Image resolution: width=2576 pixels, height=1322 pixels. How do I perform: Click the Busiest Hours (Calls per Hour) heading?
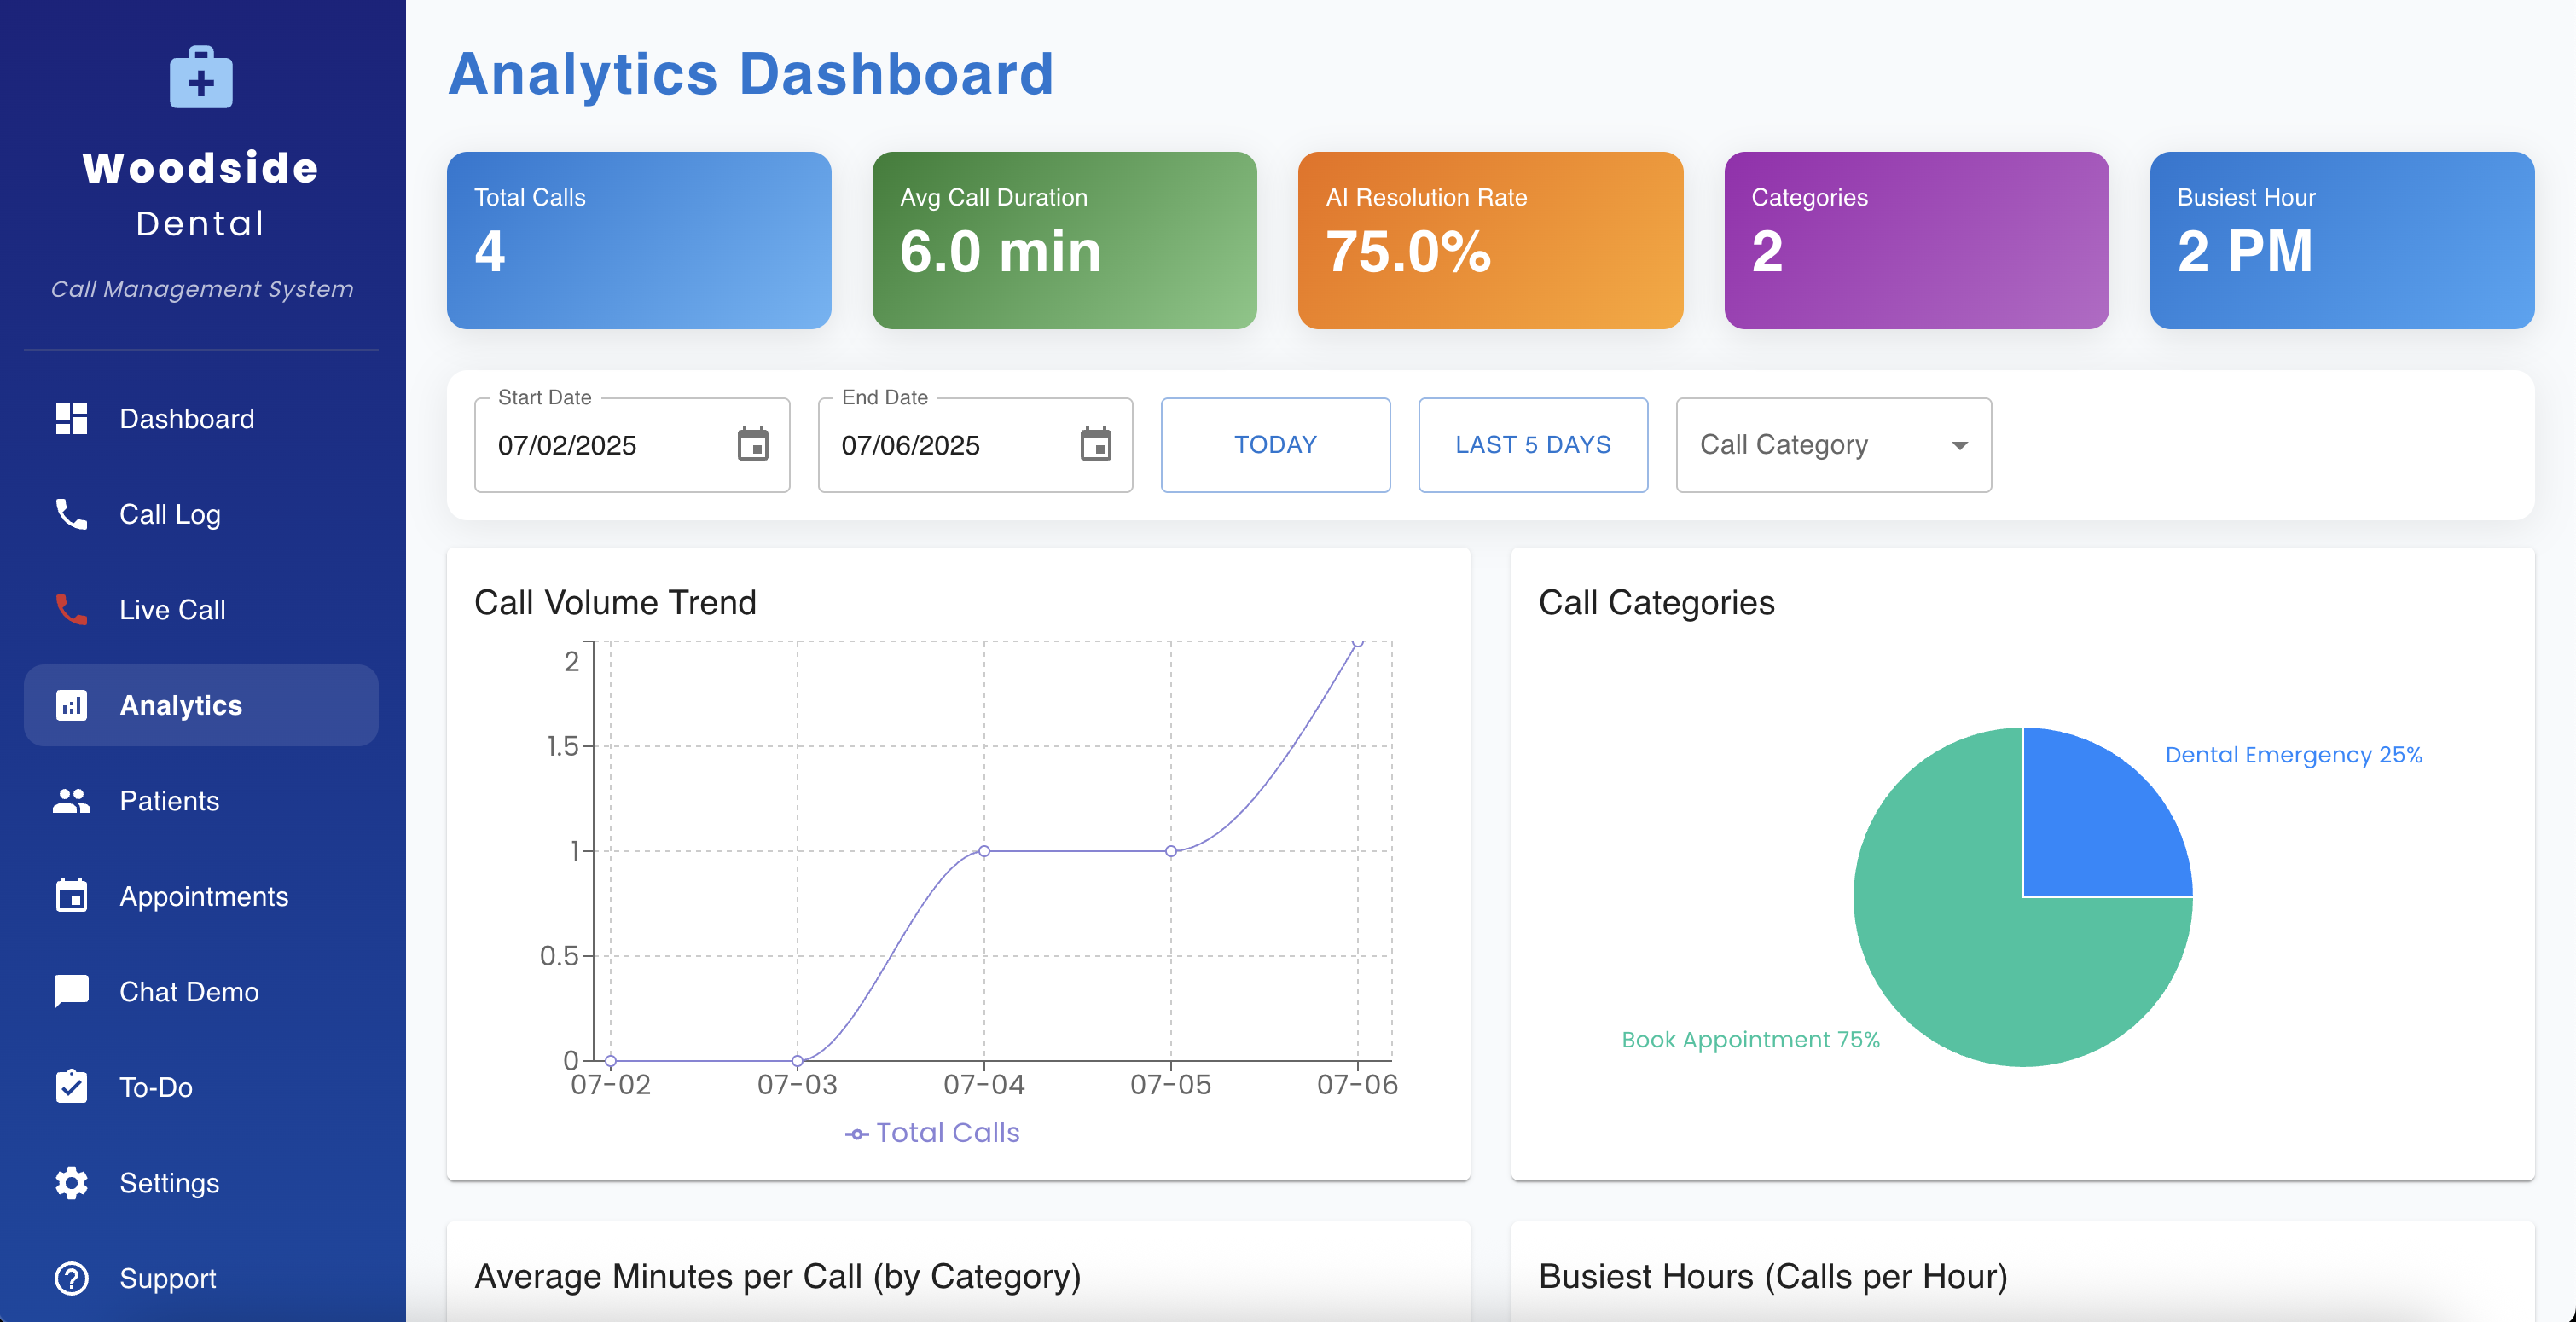click(x=1773, y=1276)
